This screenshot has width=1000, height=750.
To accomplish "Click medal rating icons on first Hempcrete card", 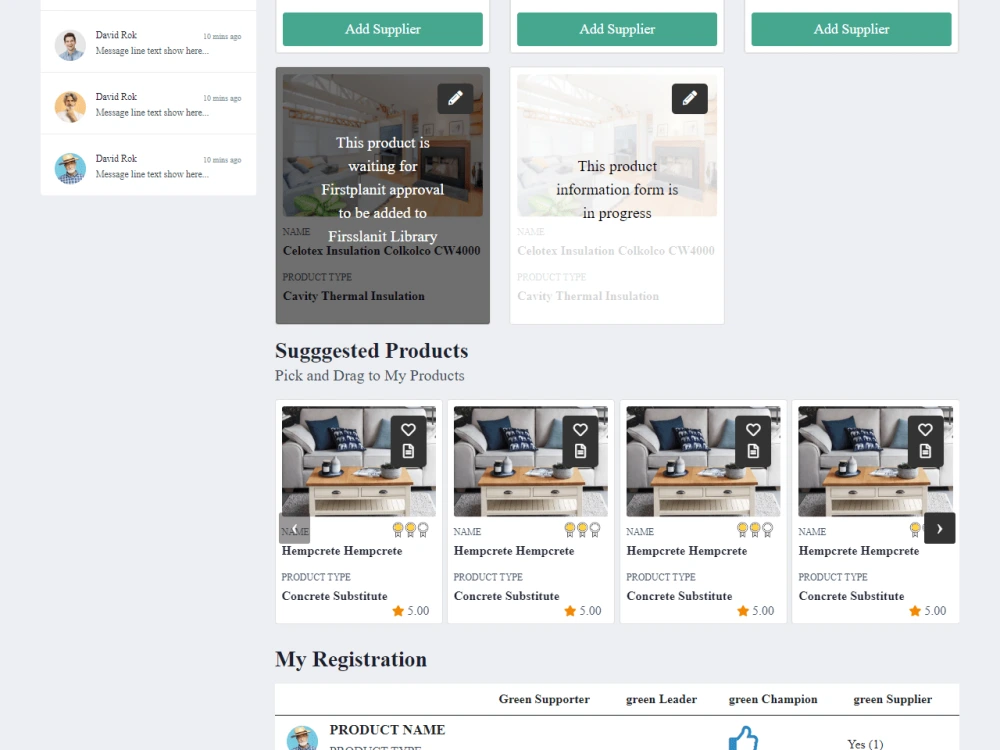I will tap(411, 529).
